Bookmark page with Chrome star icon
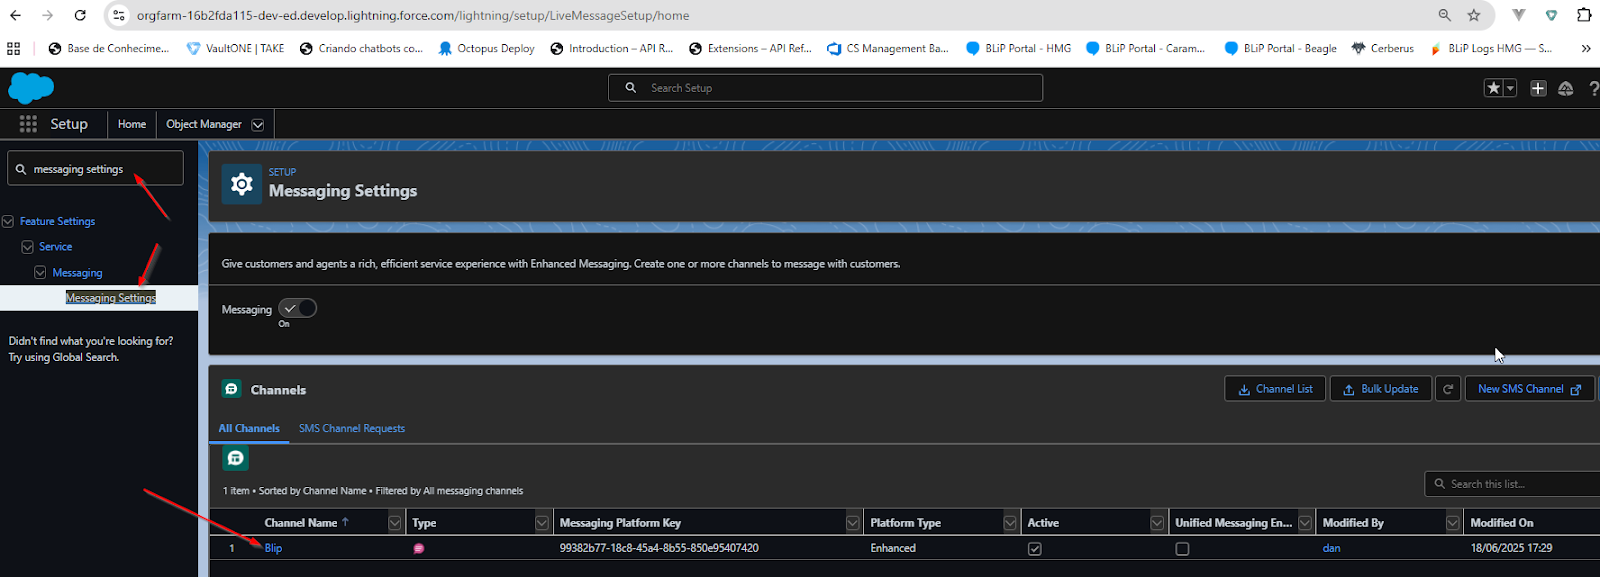The height and width of the screenshot is (577, 1600). (x=1473, y=15)
